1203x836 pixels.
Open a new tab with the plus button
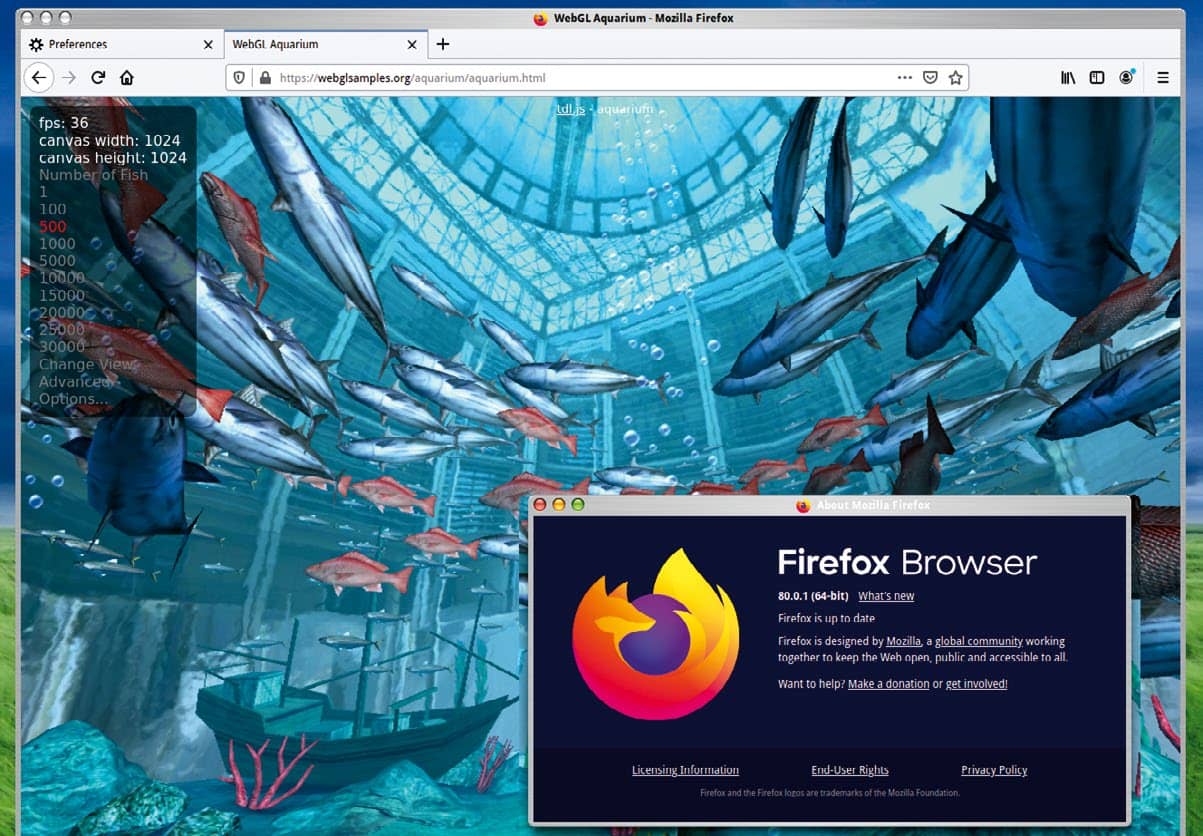coord(443,44)
